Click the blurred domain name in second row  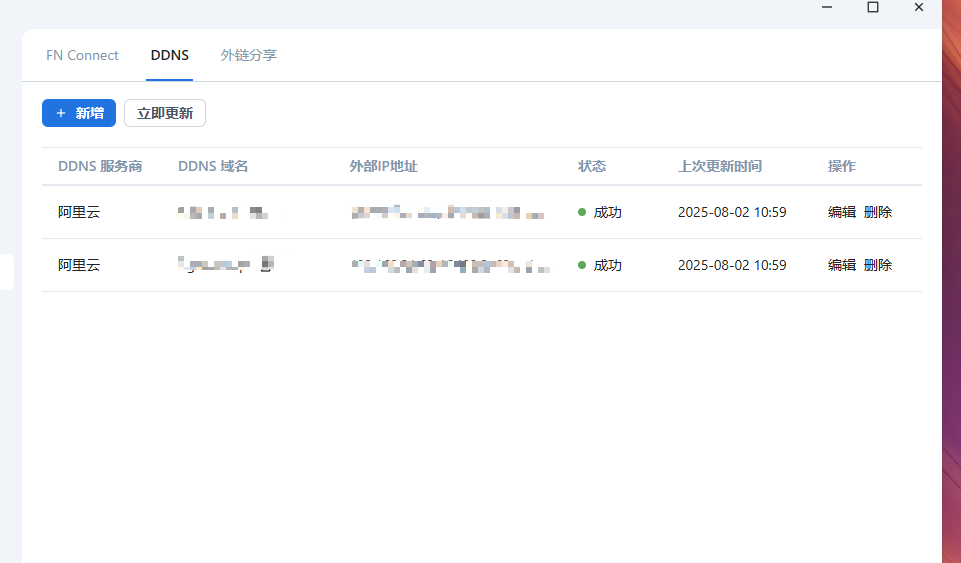(226, 265)
